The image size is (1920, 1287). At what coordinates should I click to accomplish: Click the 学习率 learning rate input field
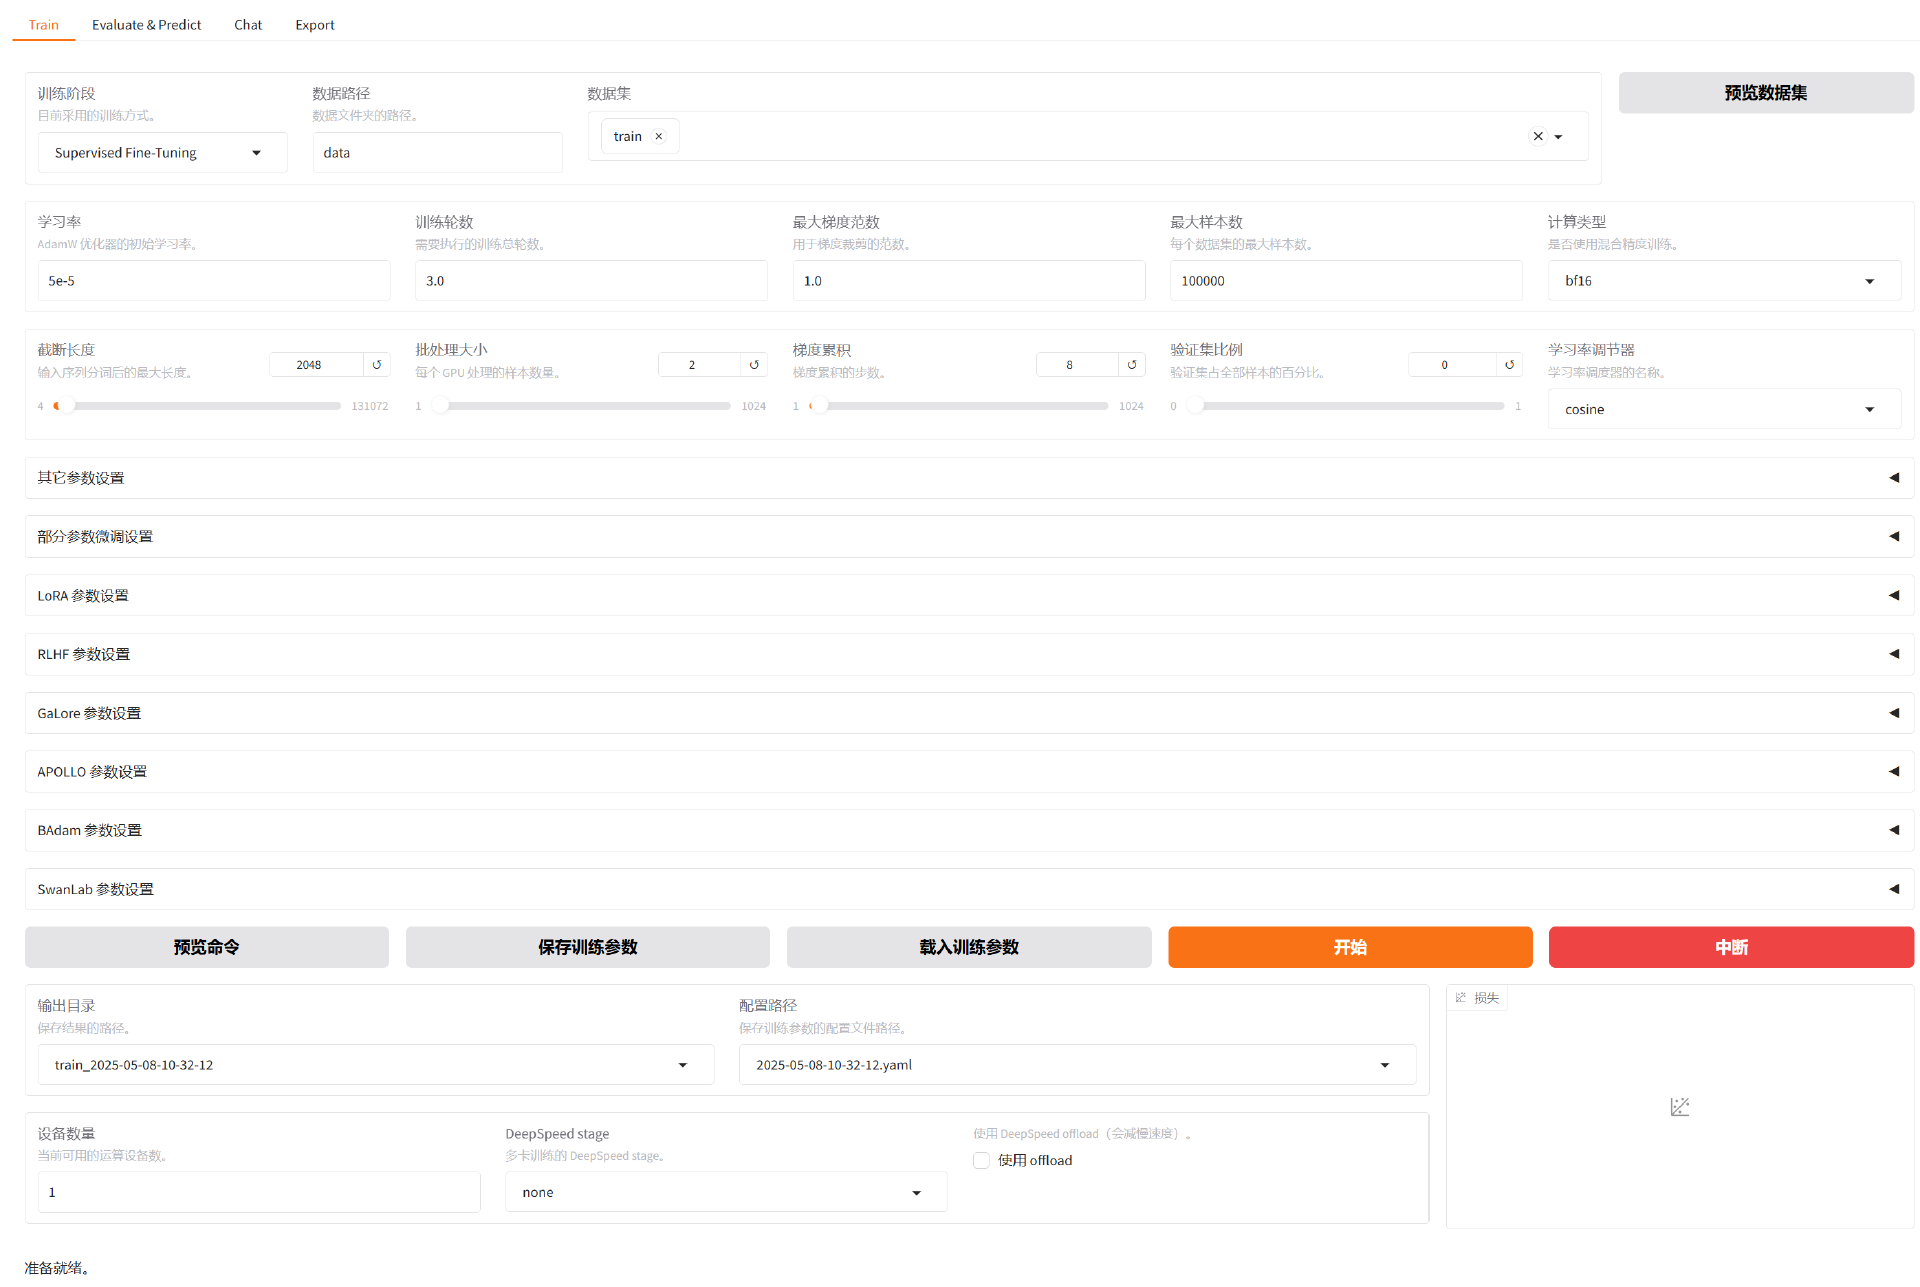click(x=213, y=281)
